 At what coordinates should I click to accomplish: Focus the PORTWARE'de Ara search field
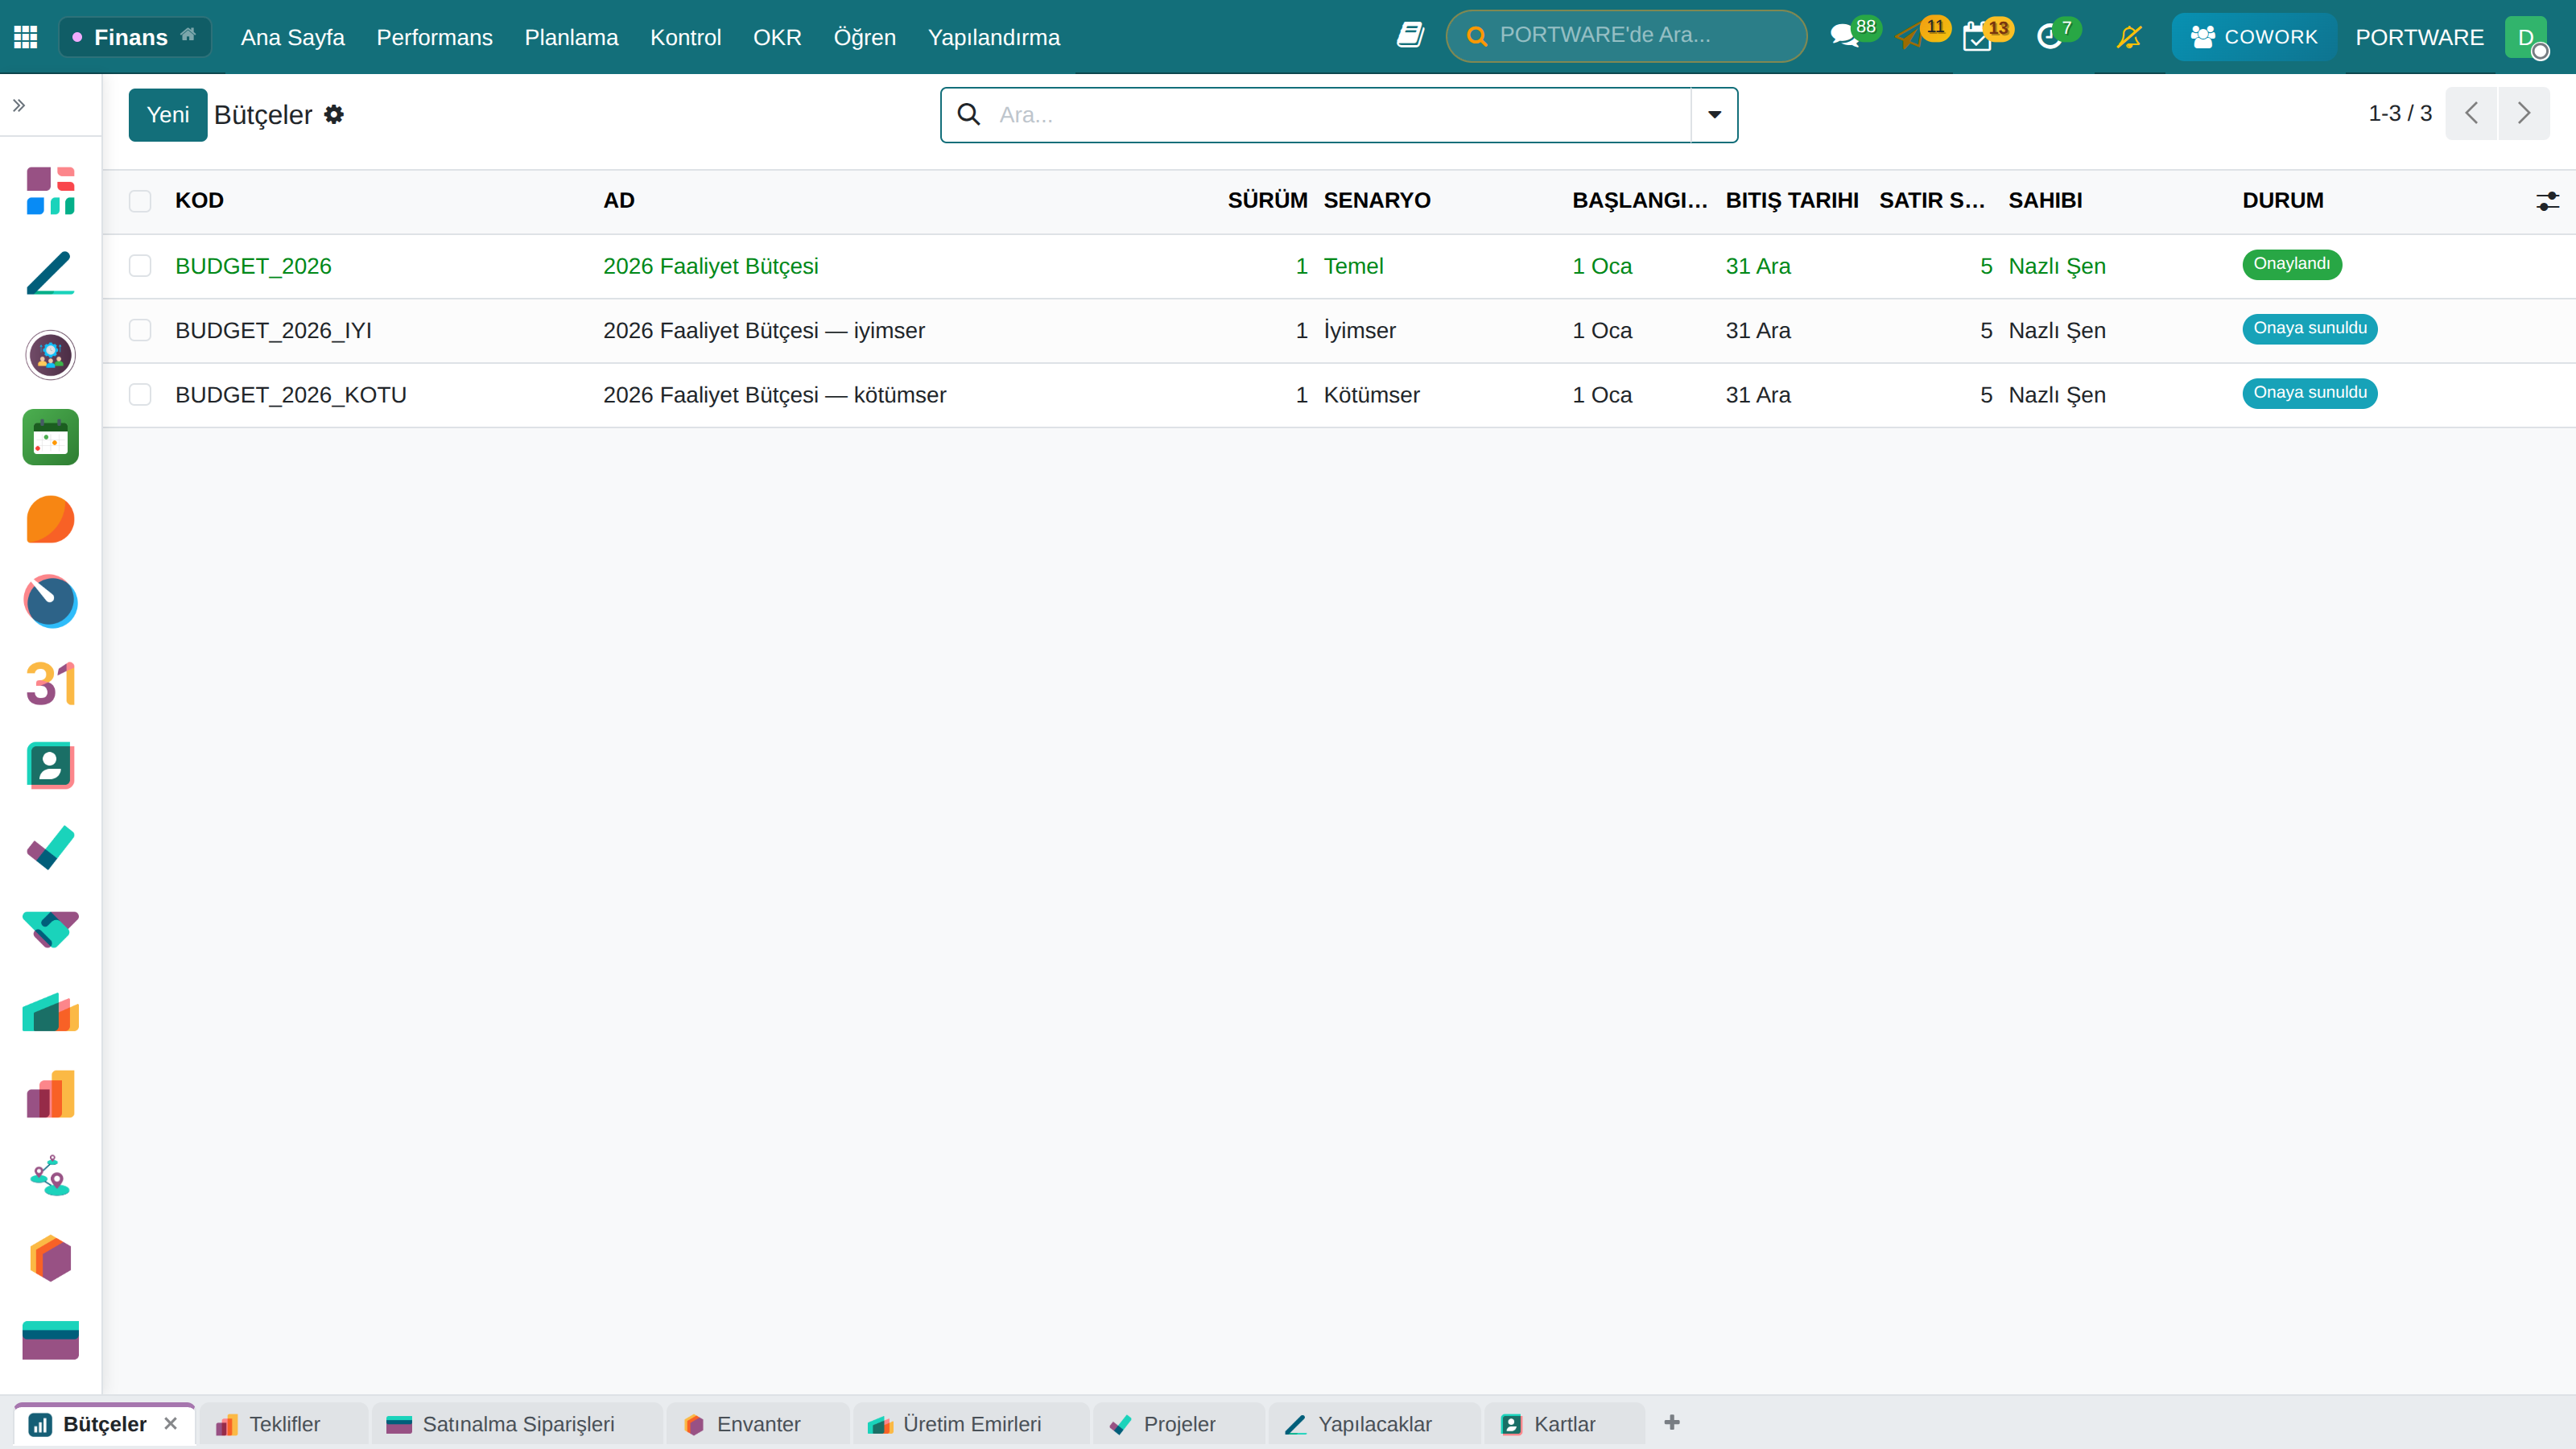point(1626,36)
